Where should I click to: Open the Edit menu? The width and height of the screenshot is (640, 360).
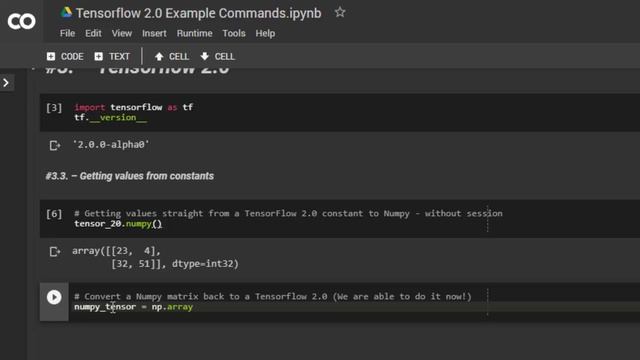pos(93,33)
